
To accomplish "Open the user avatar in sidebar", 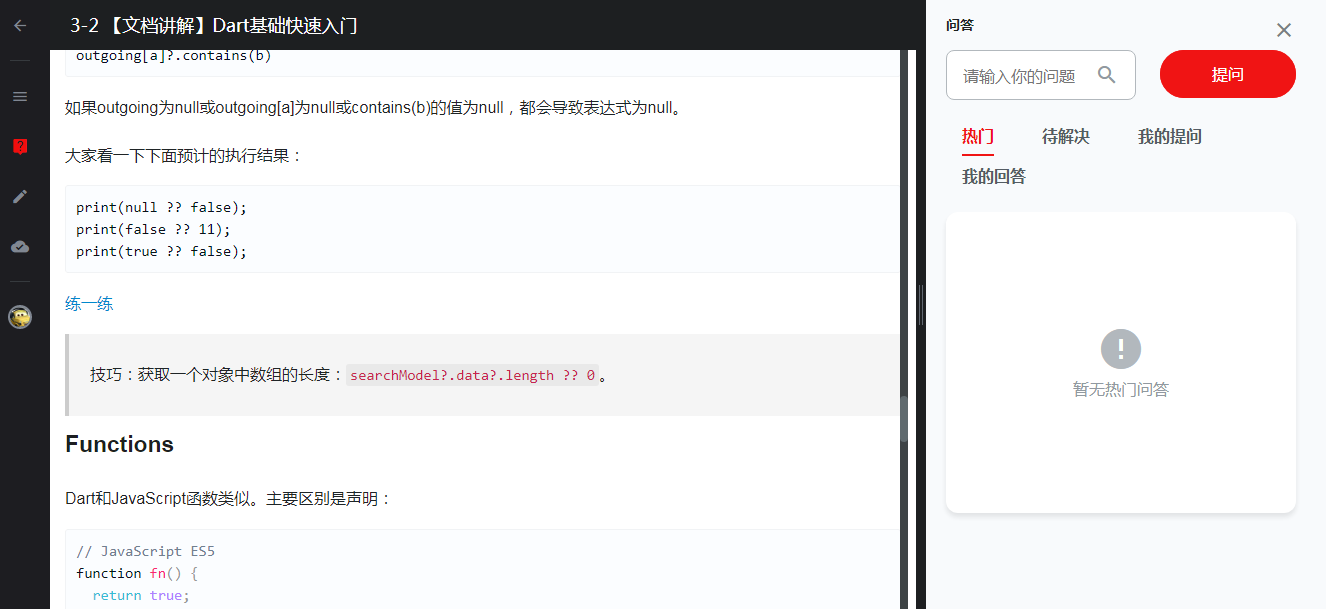I will [20, 317].
